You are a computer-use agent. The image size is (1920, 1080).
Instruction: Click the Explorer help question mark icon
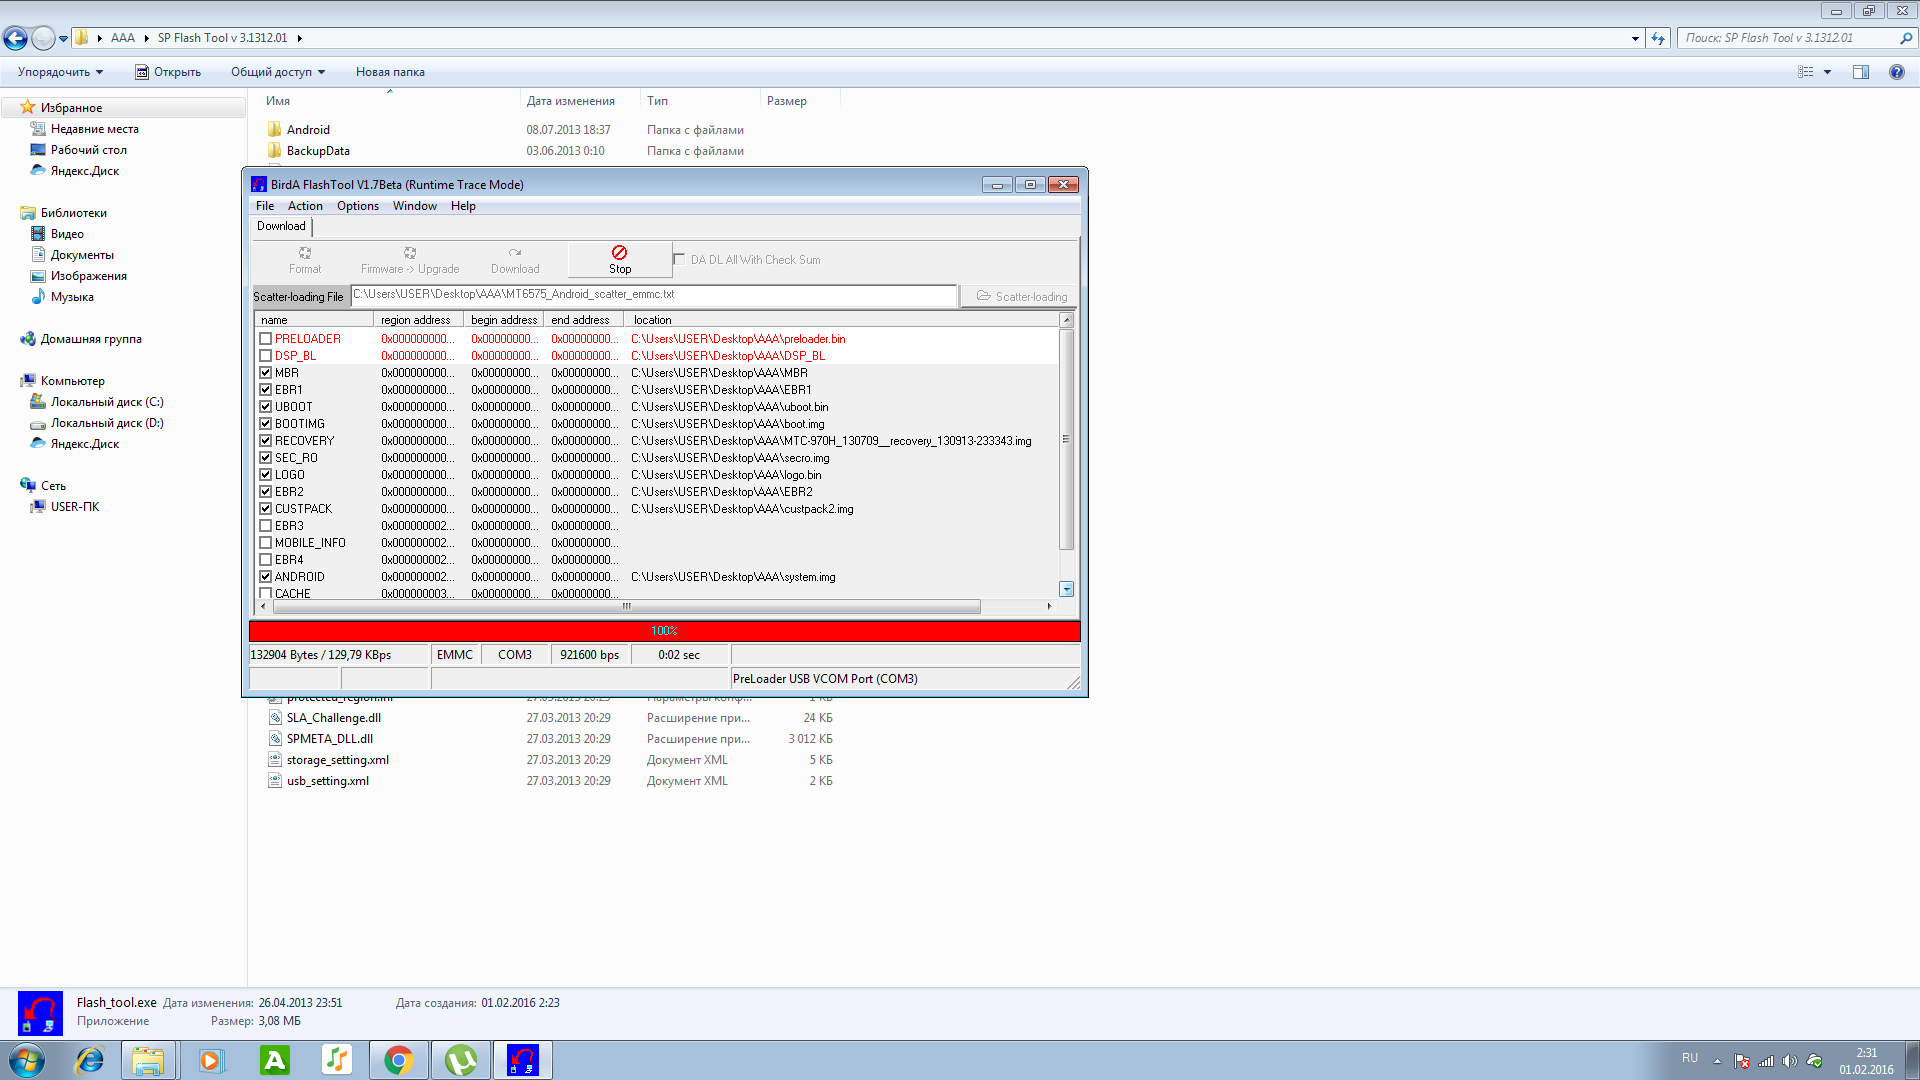click(x=1896, y=72)
